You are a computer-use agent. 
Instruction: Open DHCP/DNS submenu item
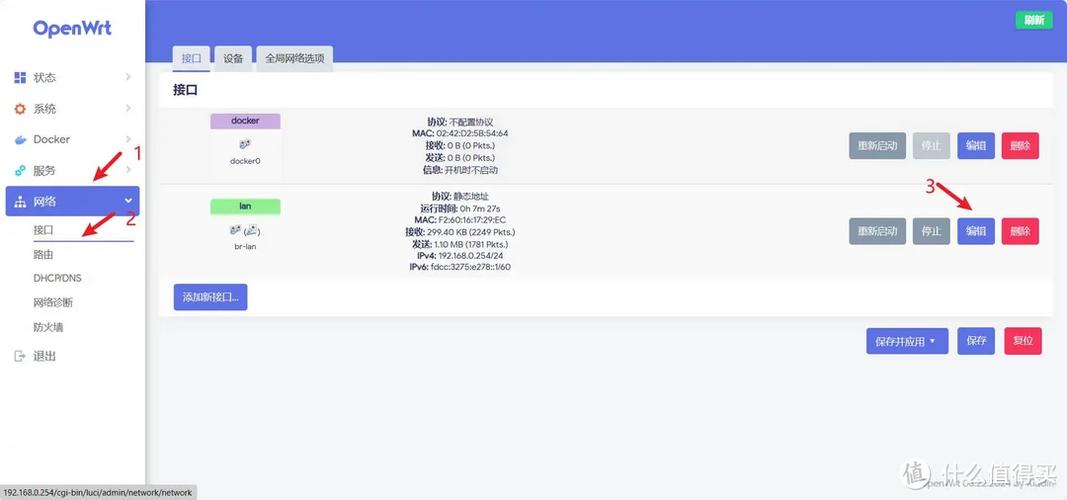58,278
